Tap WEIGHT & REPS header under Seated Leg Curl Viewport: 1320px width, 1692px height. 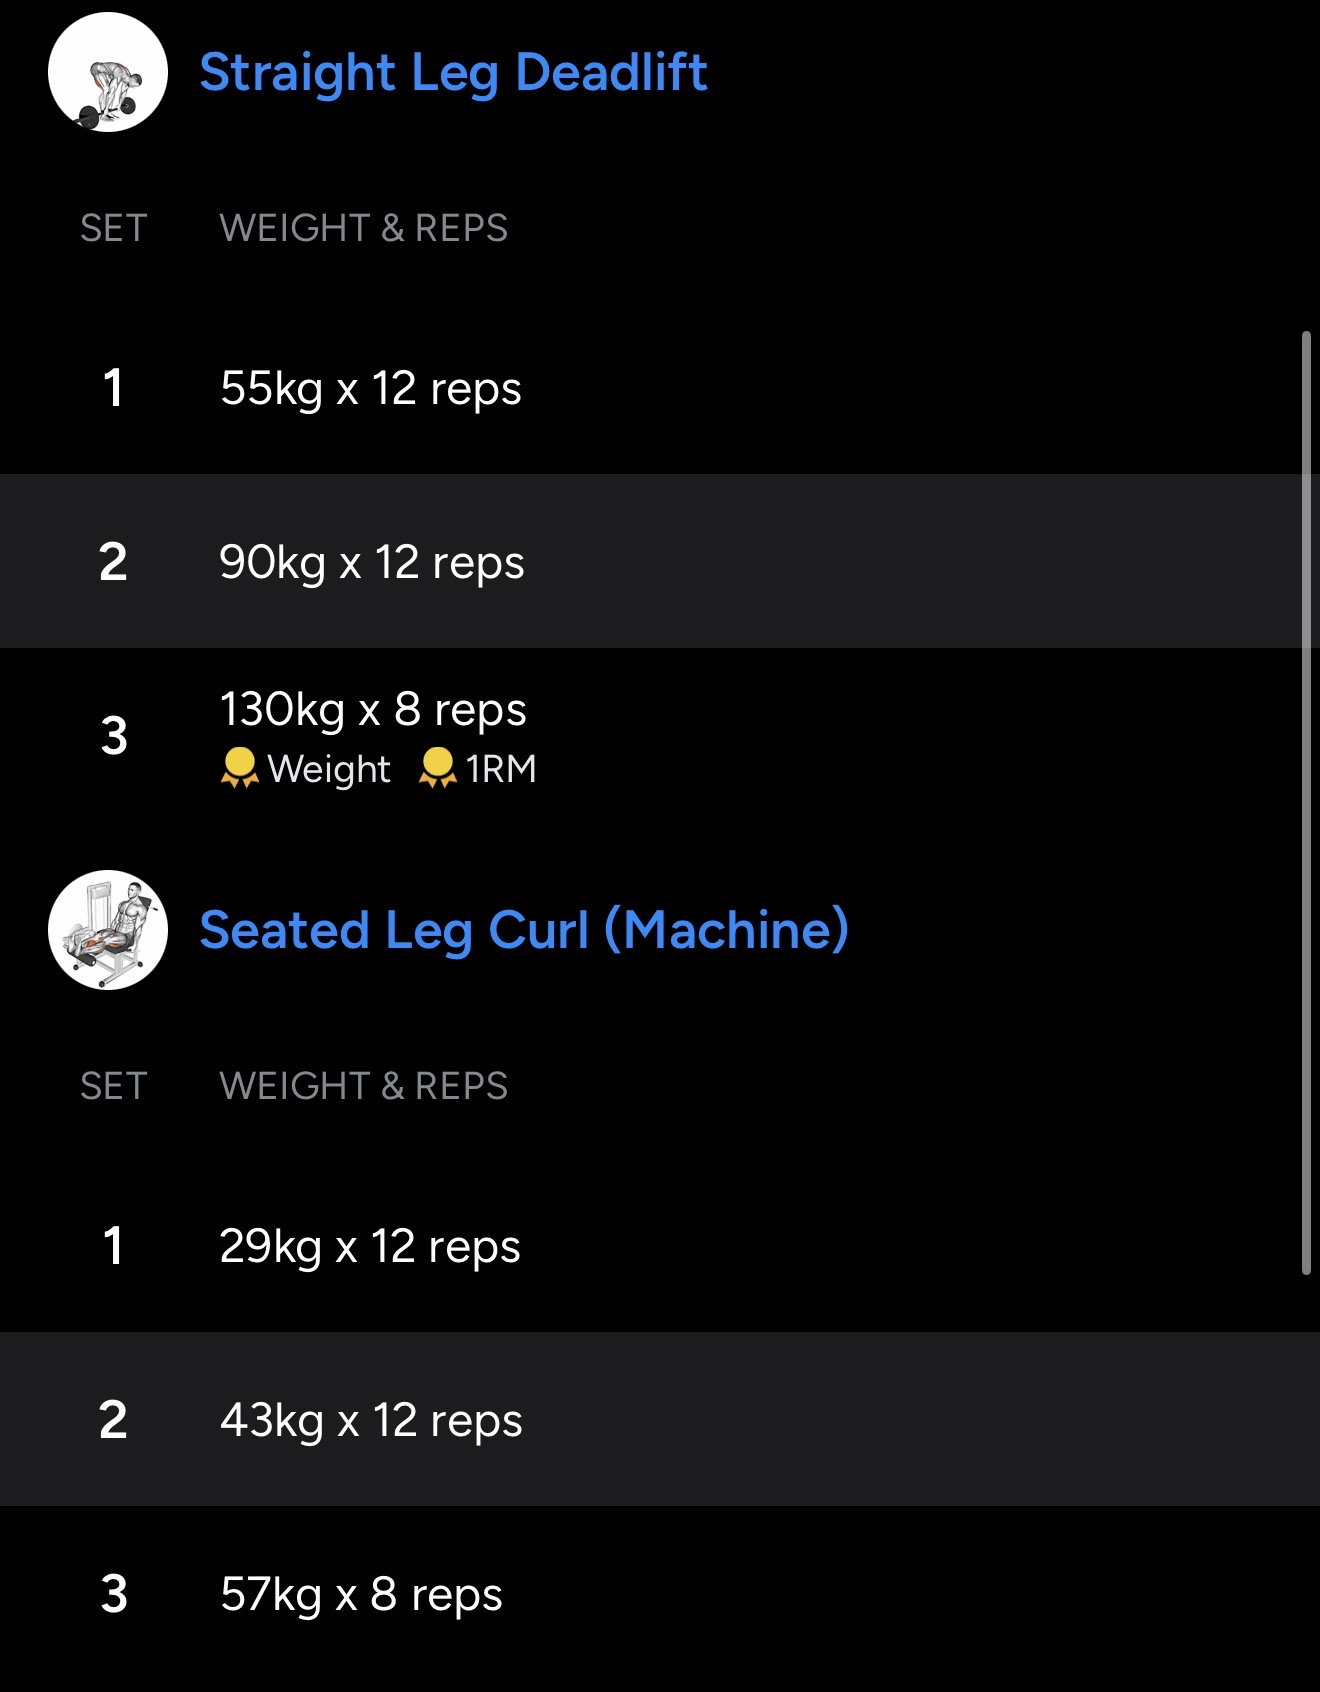[364, 1086]
